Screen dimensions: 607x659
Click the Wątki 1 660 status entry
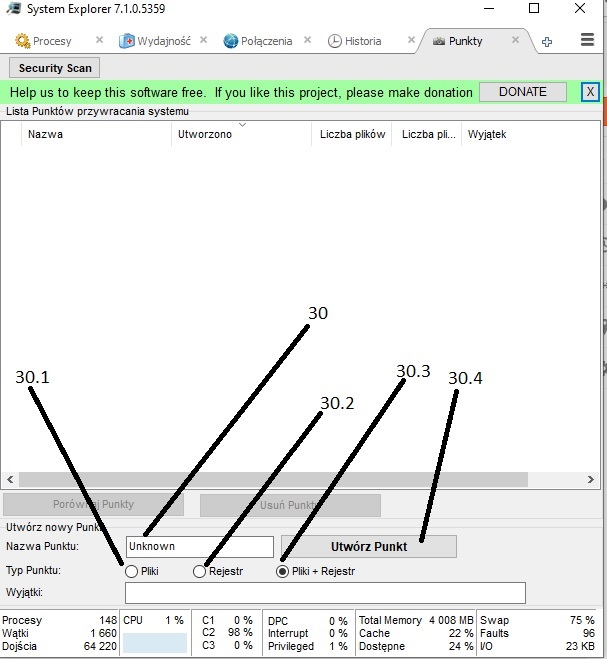click(x=59, y=633)
